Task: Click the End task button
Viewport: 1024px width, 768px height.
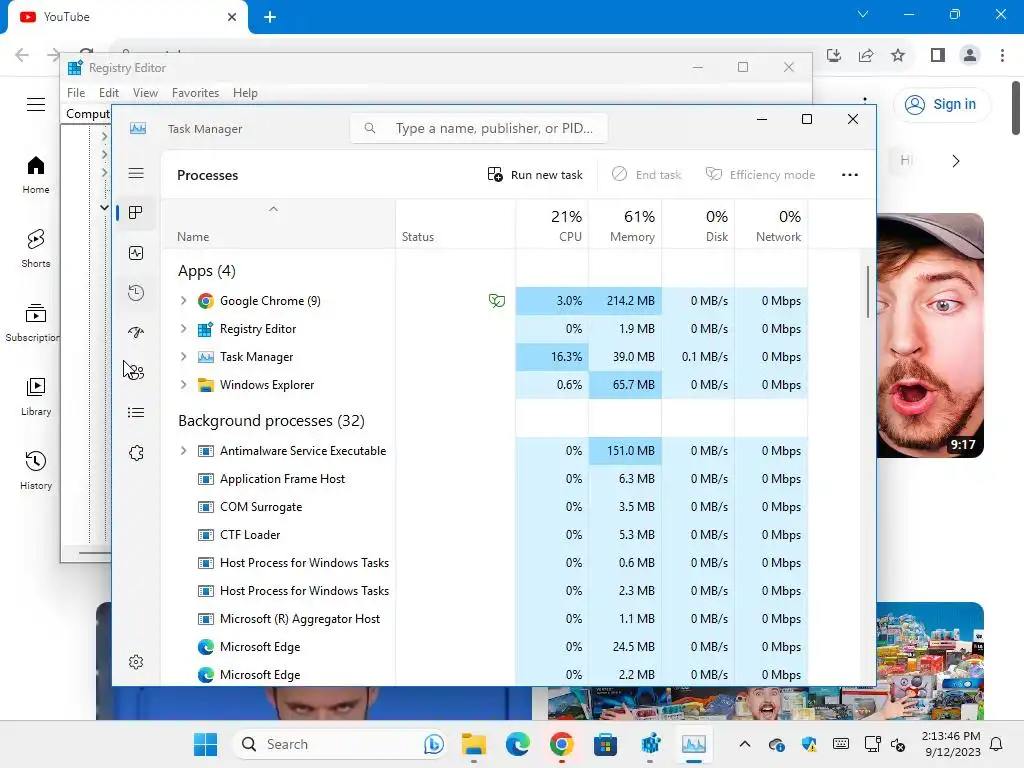Action: (647, 175)
